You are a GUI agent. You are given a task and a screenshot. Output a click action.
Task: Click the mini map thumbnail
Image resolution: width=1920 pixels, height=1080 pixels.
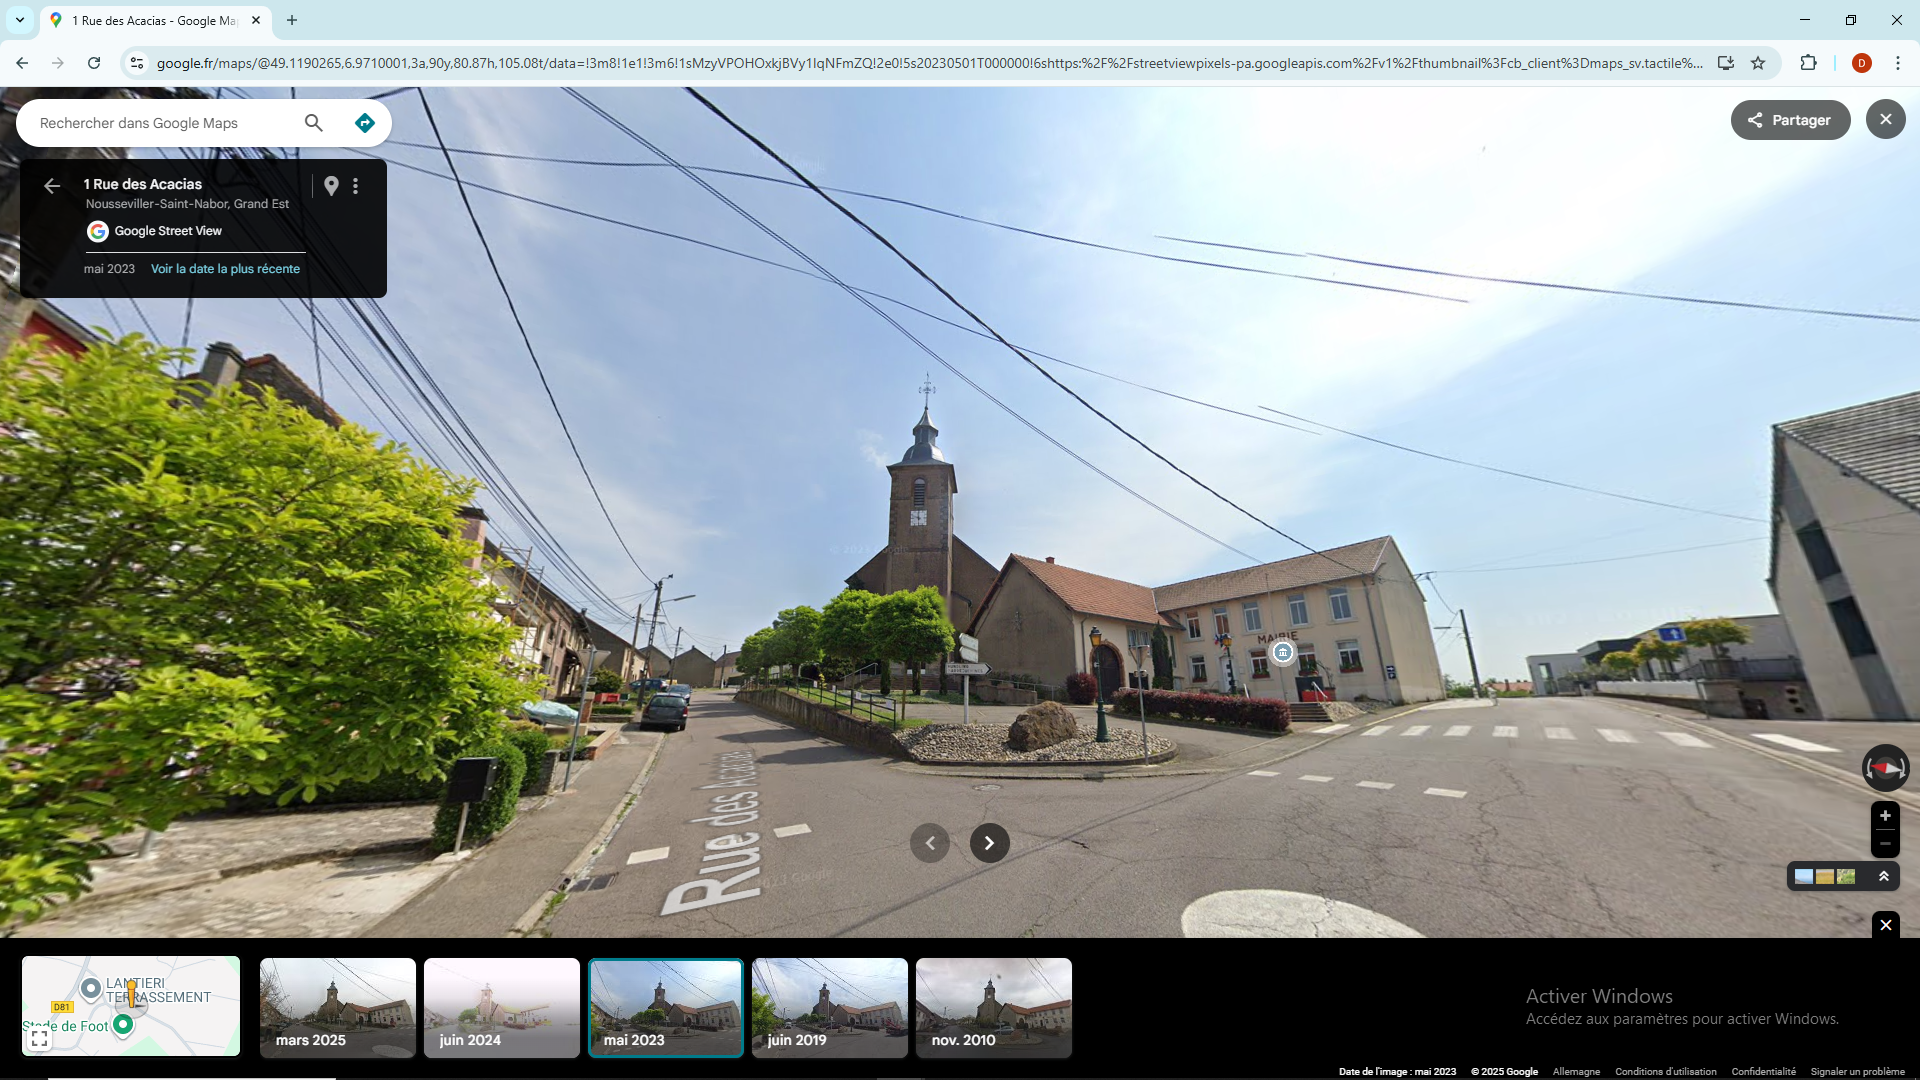(131, 1006)
